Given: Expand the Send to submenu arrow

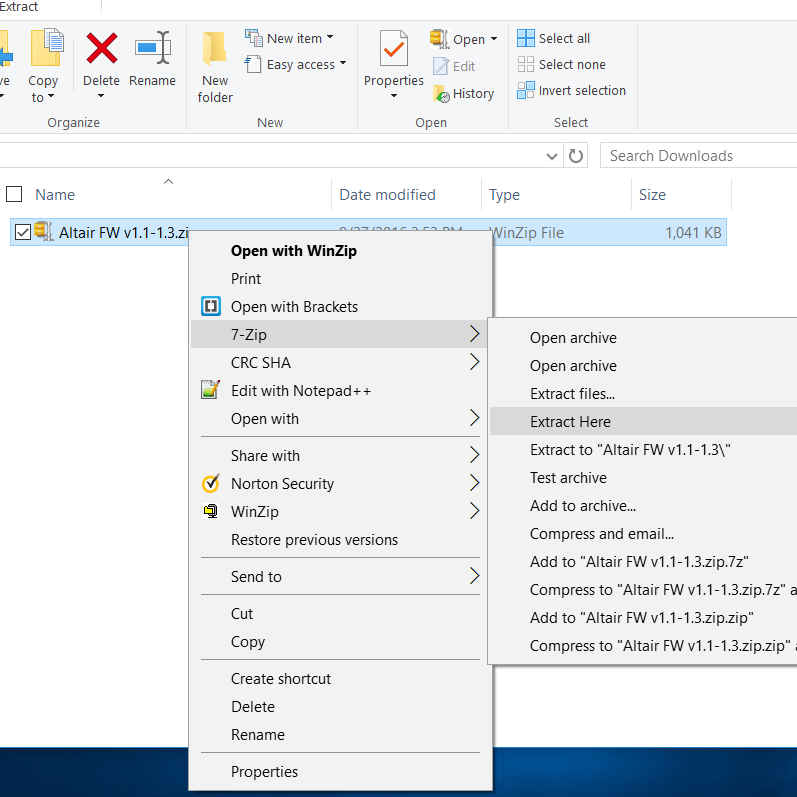Looking at the screenshot, I should tap(474, 576).
